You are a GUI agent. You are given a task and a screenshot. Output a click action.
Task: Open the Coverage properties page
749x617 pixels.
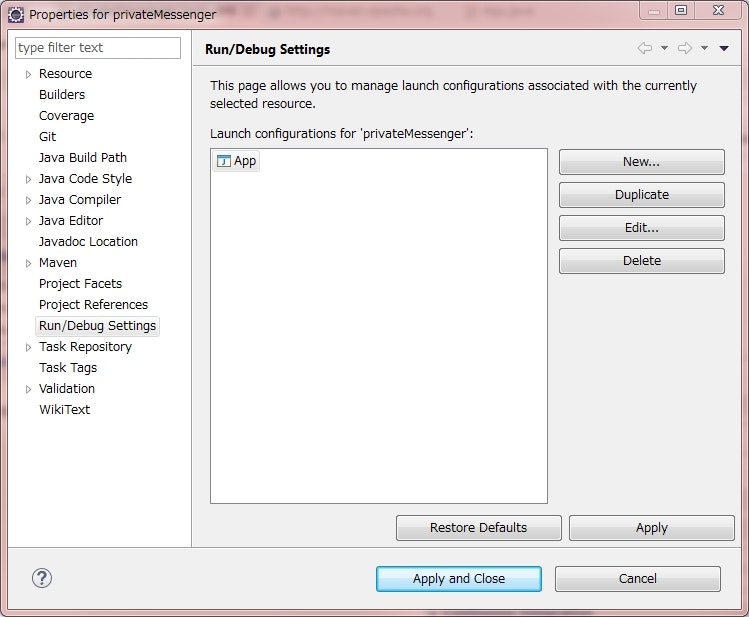[66, 116]
